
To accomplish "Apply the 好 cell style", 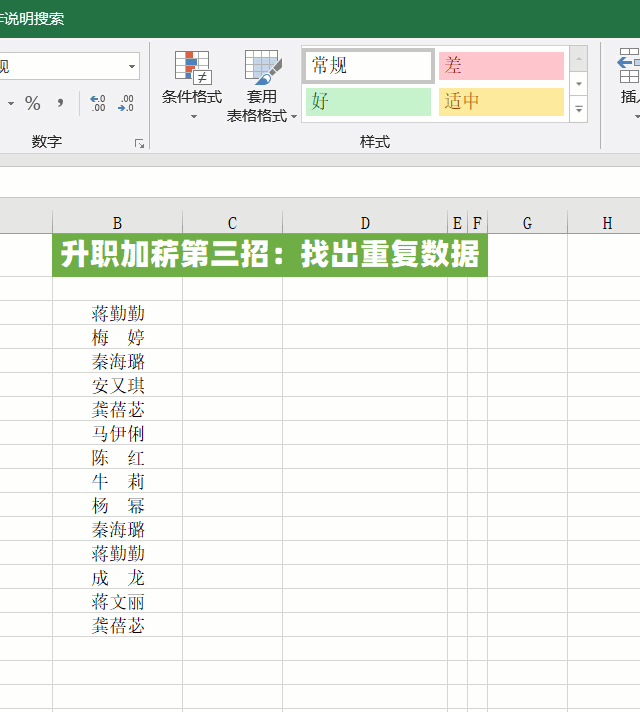I will pos(368,101).
